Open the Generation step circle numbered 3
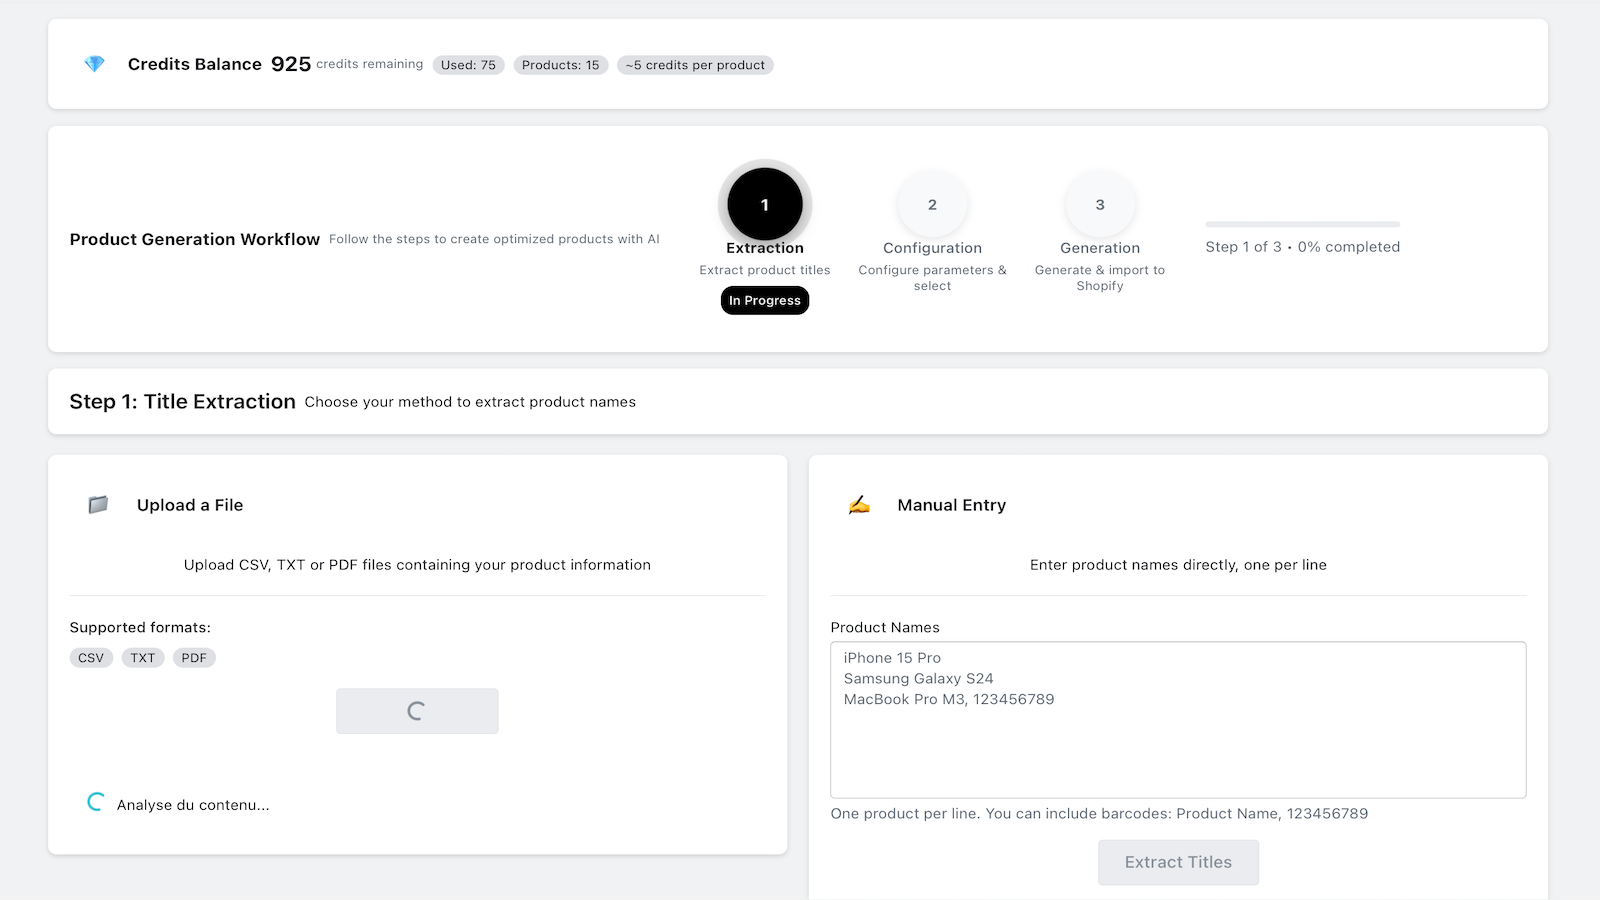1600x900 pixels. [x=1099, y=204]
